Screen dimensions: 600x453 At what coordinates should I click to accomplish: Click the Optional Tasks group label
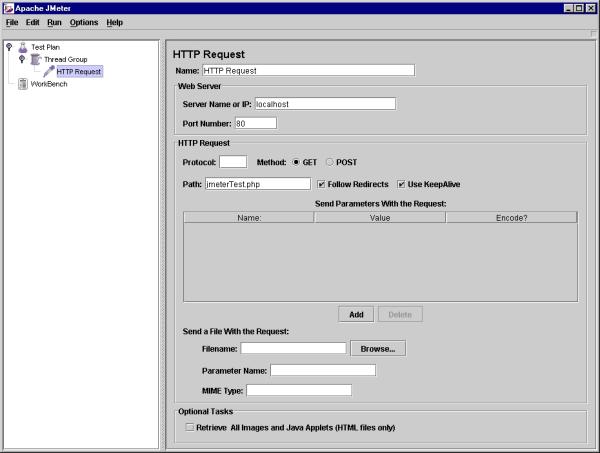pyautogui.click(x=205, y=412)
